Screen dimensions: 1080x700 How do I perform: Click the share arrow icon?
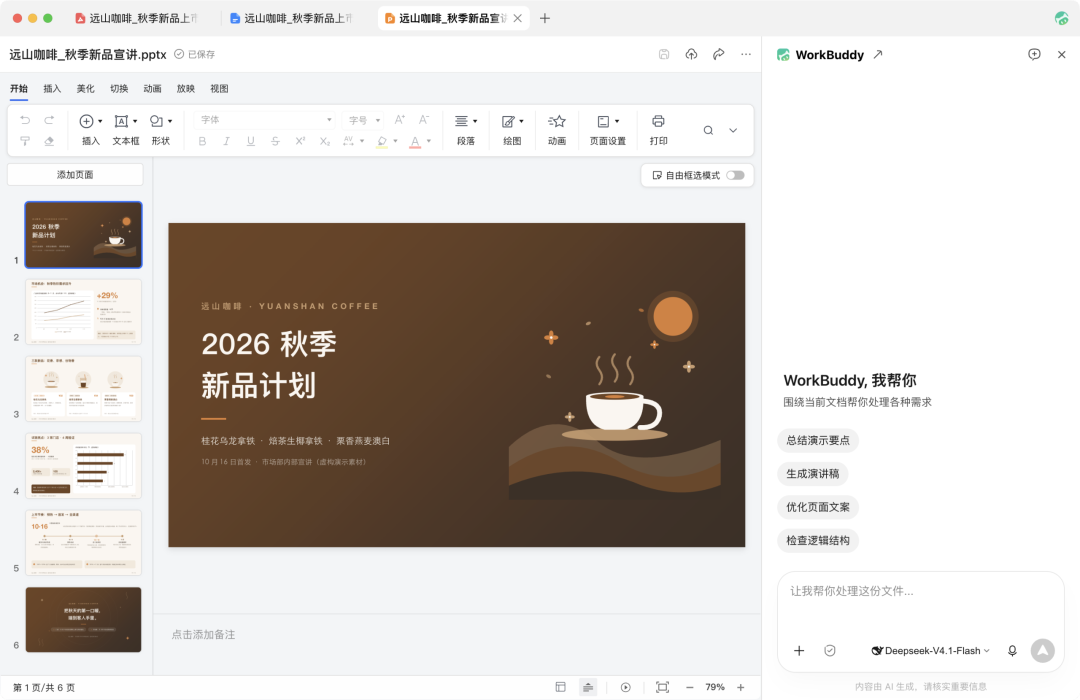(x=718, y=54)
